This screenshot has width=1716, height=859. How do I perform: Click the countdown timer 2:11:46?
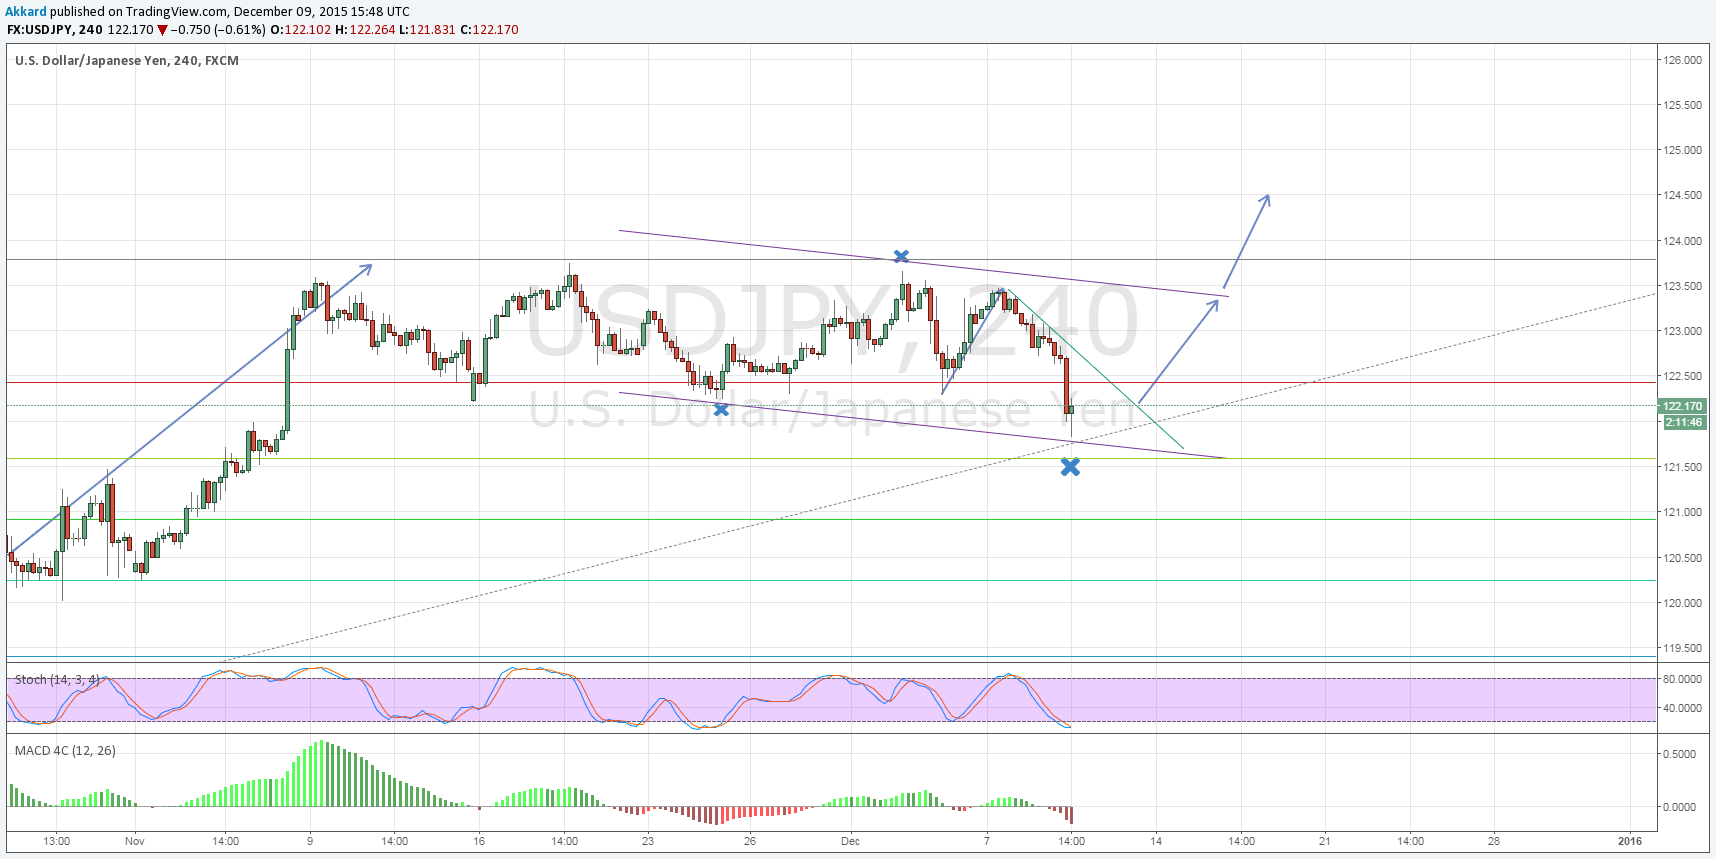pos(1683,422)
